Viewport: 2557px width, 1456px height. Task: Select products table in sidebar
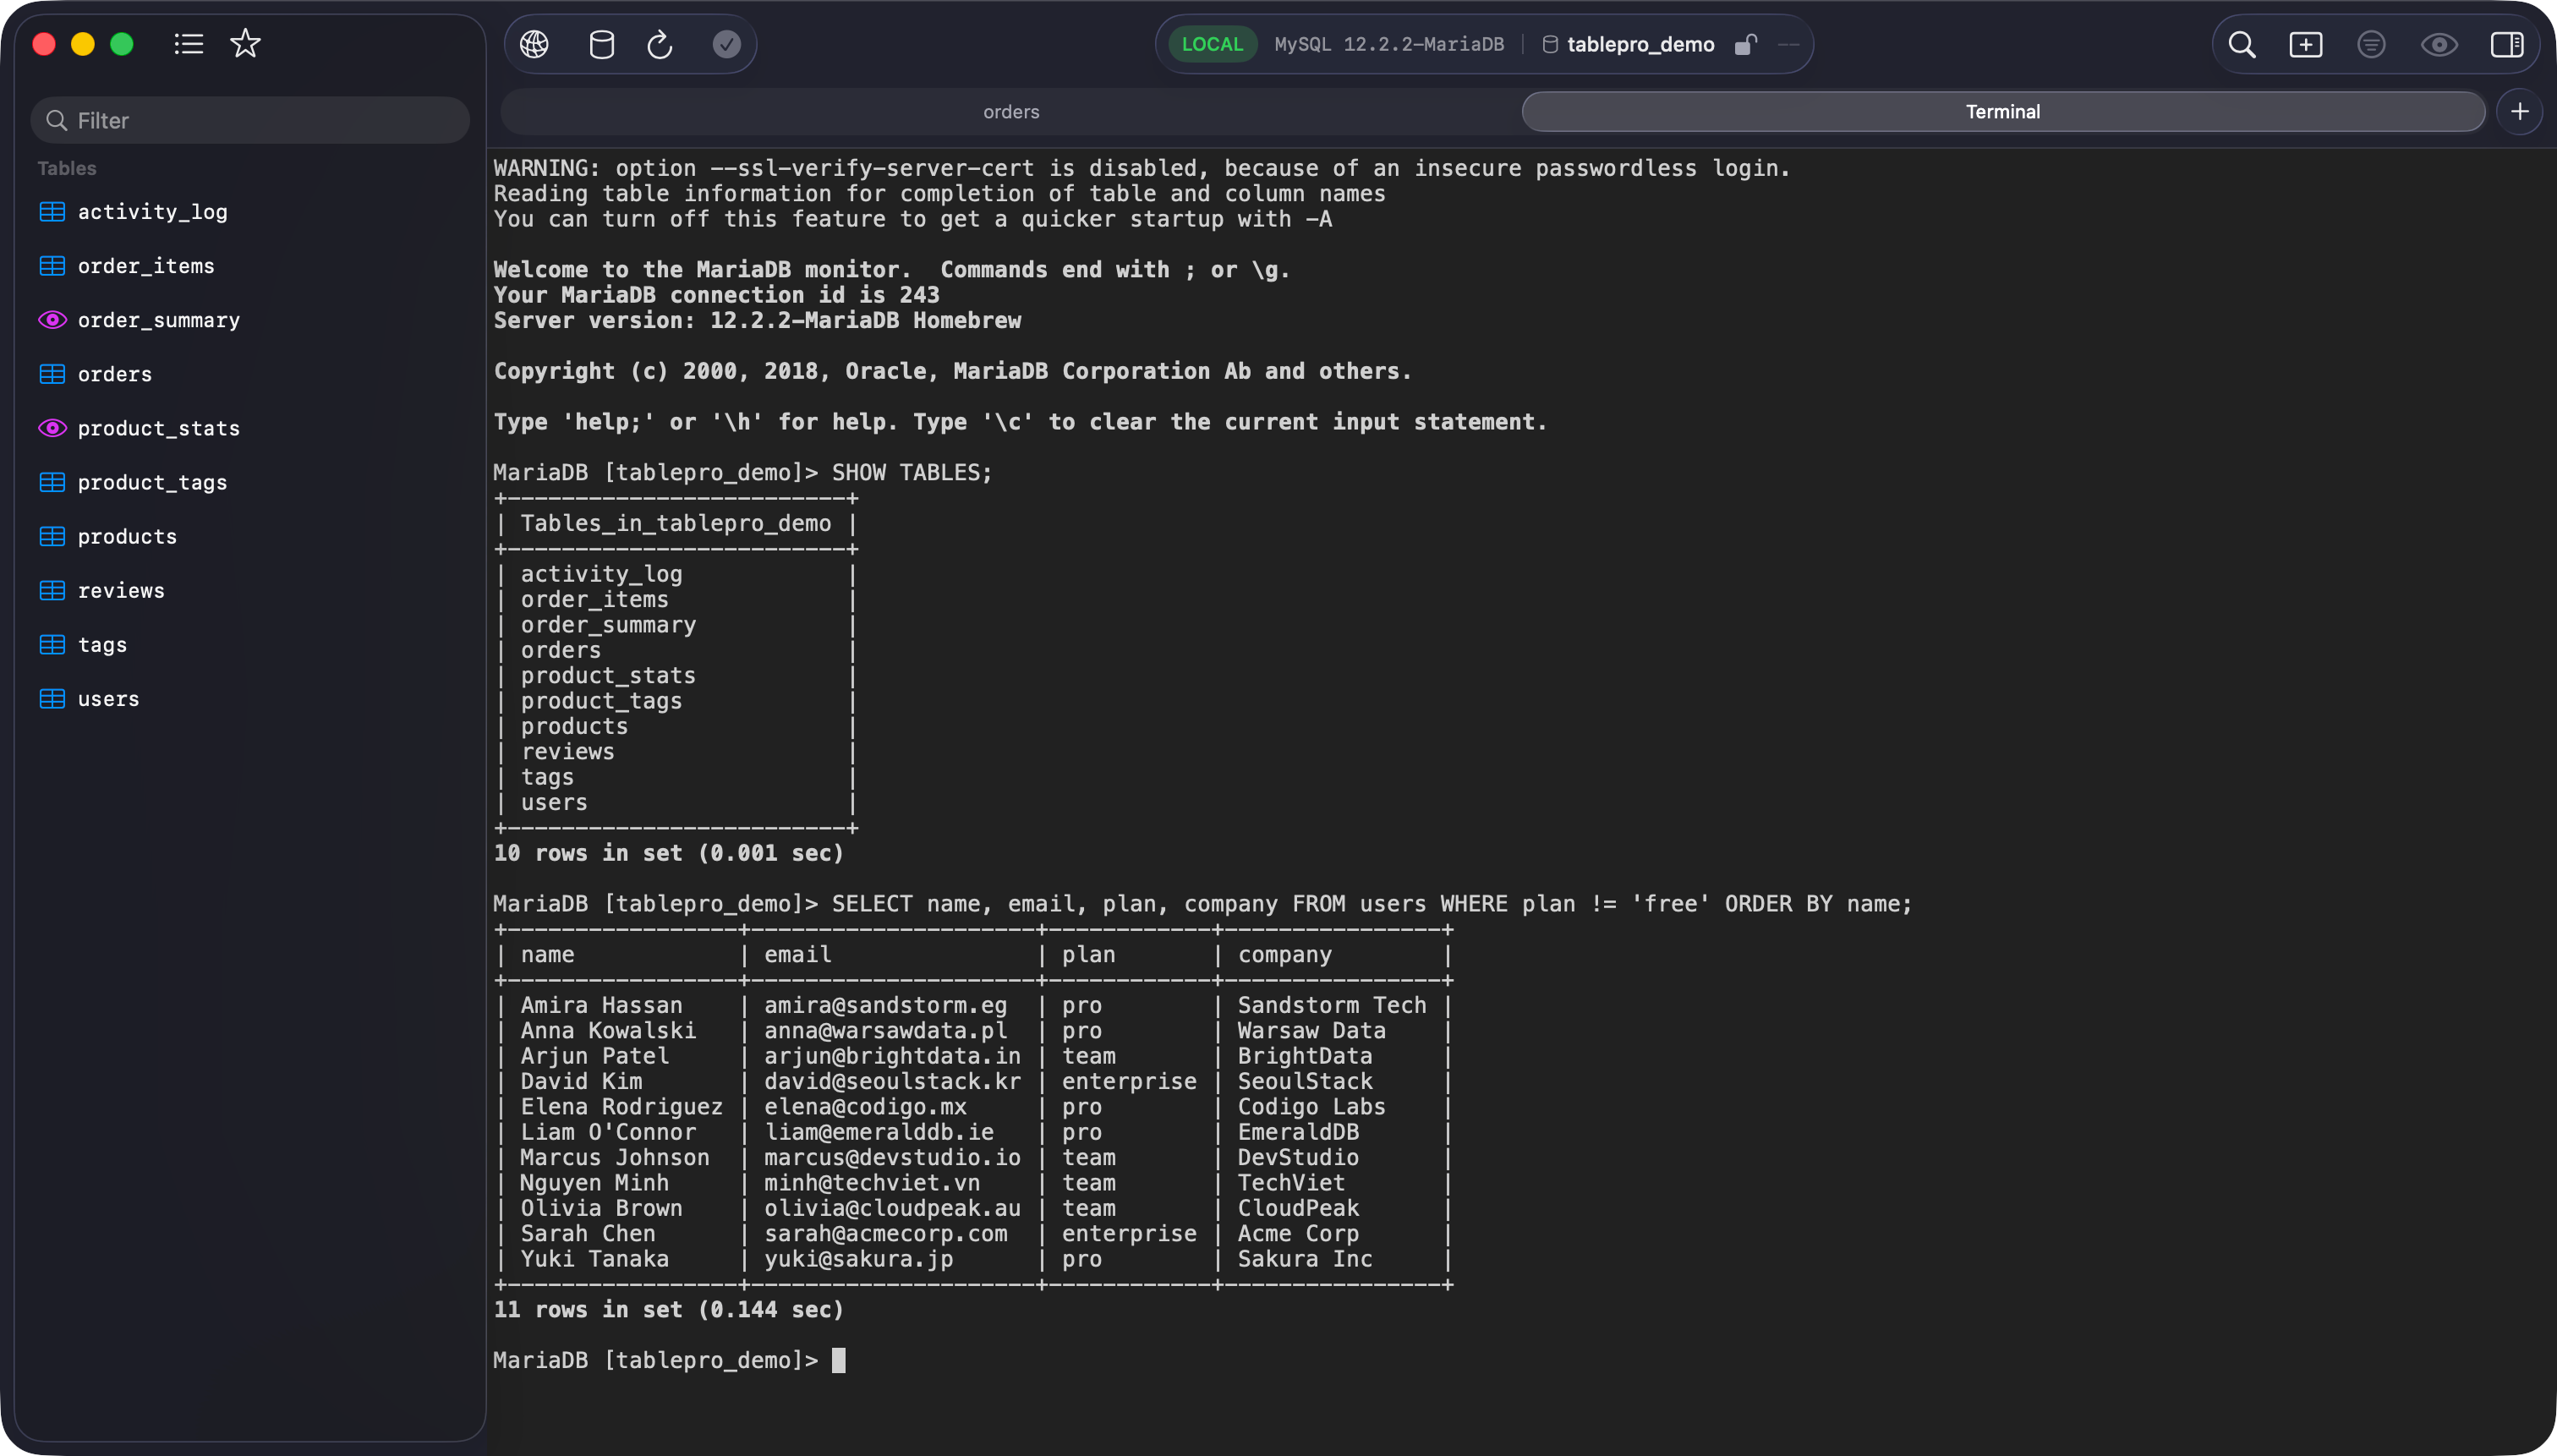(250, 536)
